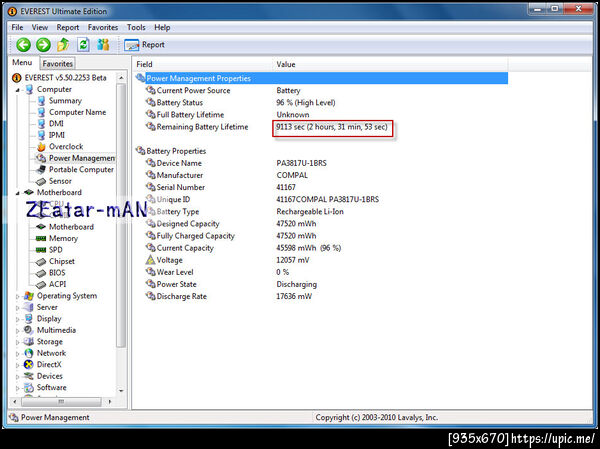The height and width of the screenshot is (449, 600).
Task: Click the Value column header
Action: click(391, 64)
